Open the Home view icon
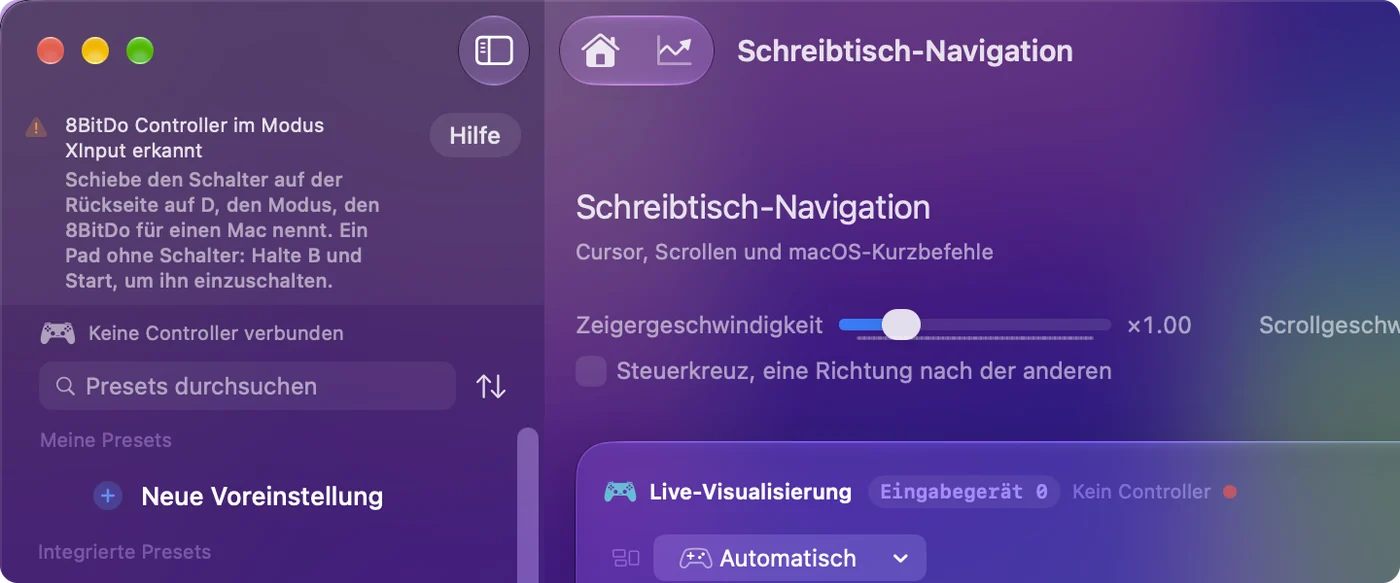 pos(600,51)
